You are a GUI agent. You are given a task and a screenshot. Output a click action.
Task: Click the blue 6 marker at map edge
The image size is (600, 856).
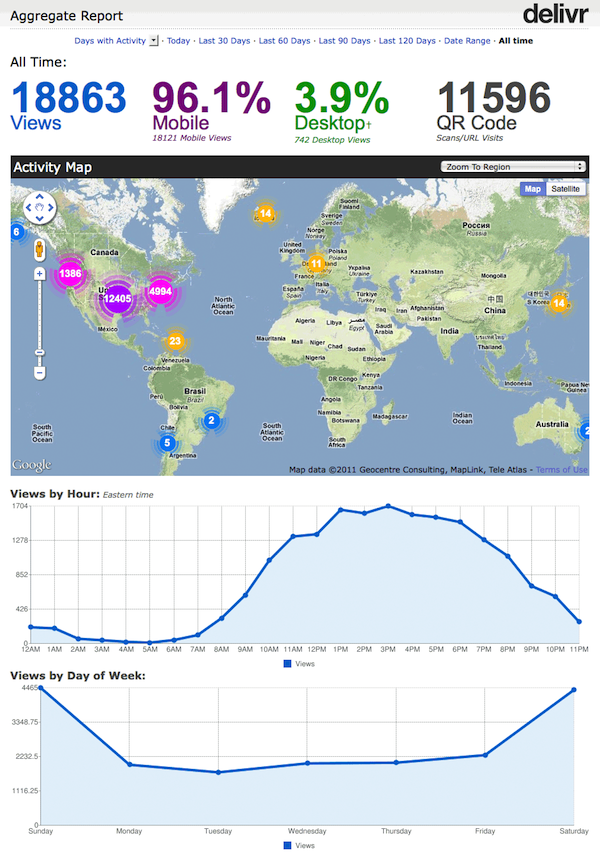point(16,232)
